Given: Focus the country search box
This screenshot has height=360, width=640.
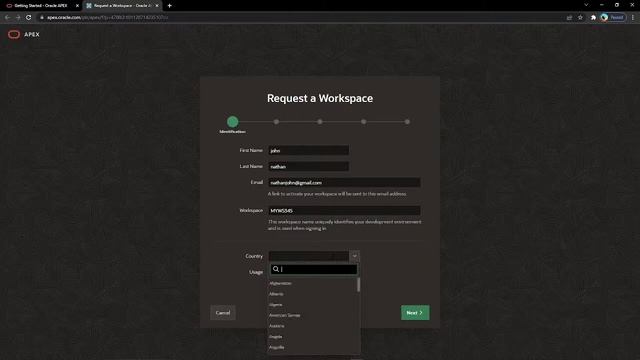Looking at the screenshot, I should pyautogui.click(x=314, y=269).
